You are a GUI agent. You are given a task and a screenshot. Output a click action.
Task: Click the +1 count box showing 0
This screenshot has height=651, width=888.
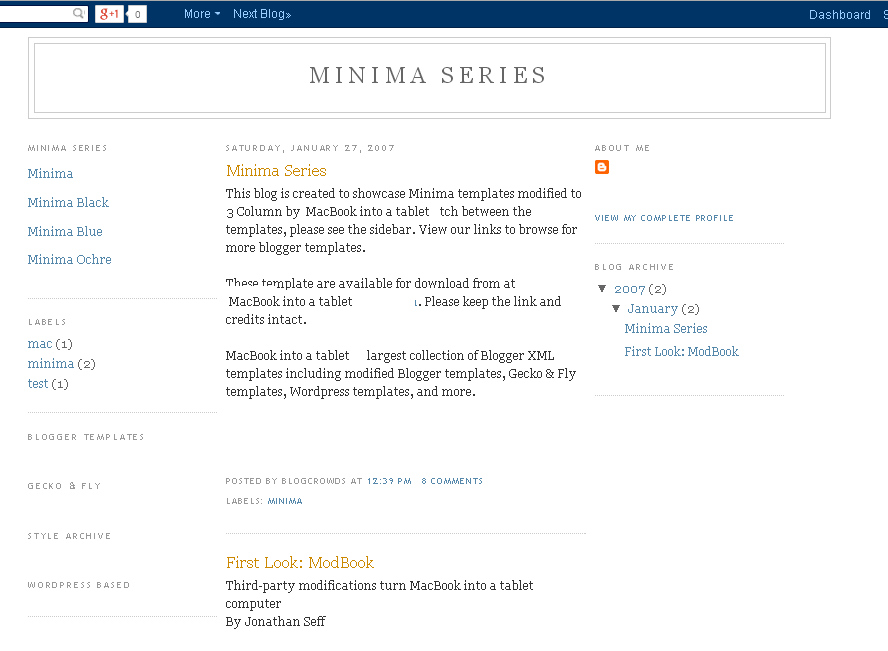tap(138, 14)
